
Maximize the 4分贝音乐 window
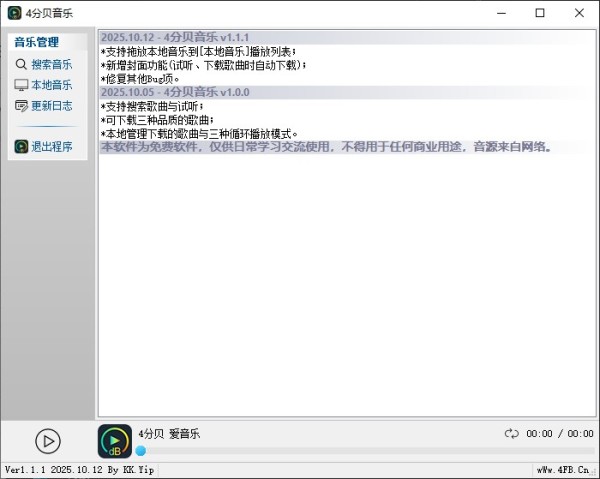(540, 13)
